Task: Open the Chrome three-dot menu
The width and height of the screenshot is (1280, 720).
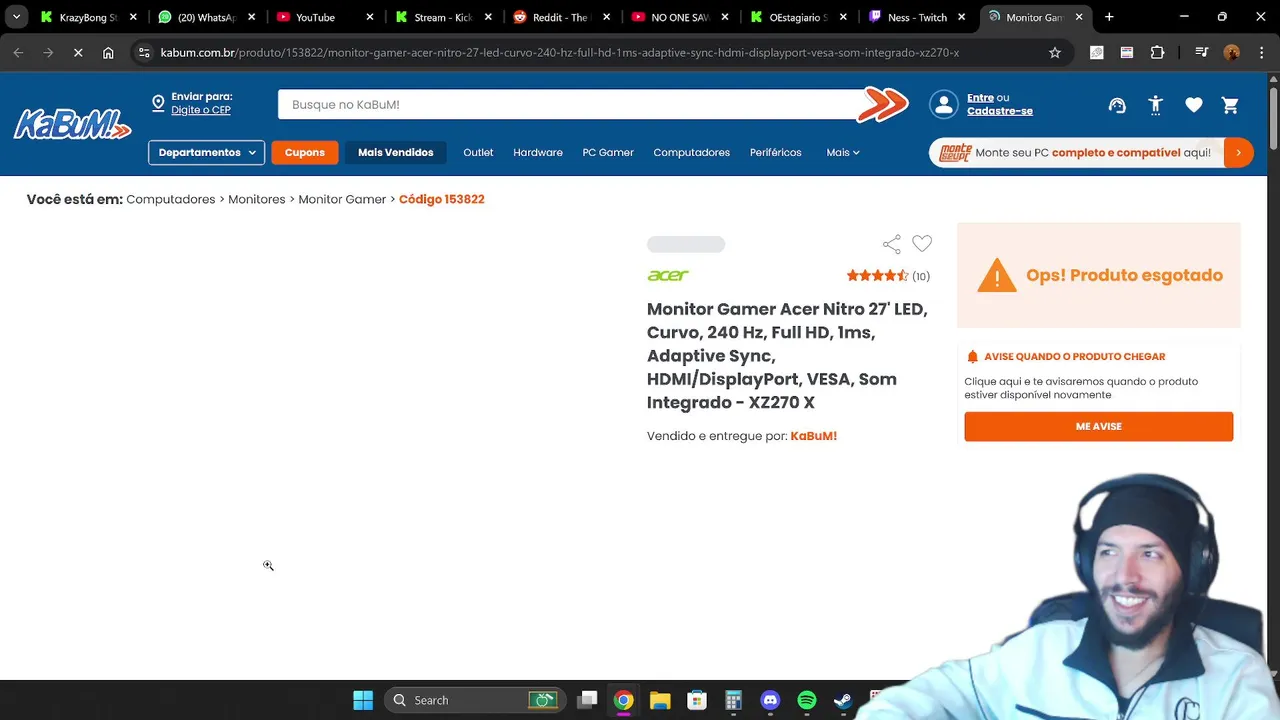Action: click(x=1262, y=53)
